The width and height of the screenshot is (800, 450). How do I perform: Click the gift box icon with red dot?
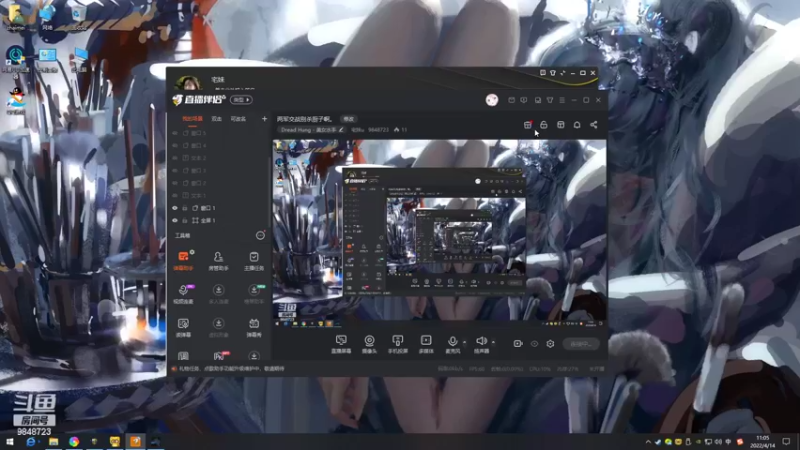[x=528, y=125]
